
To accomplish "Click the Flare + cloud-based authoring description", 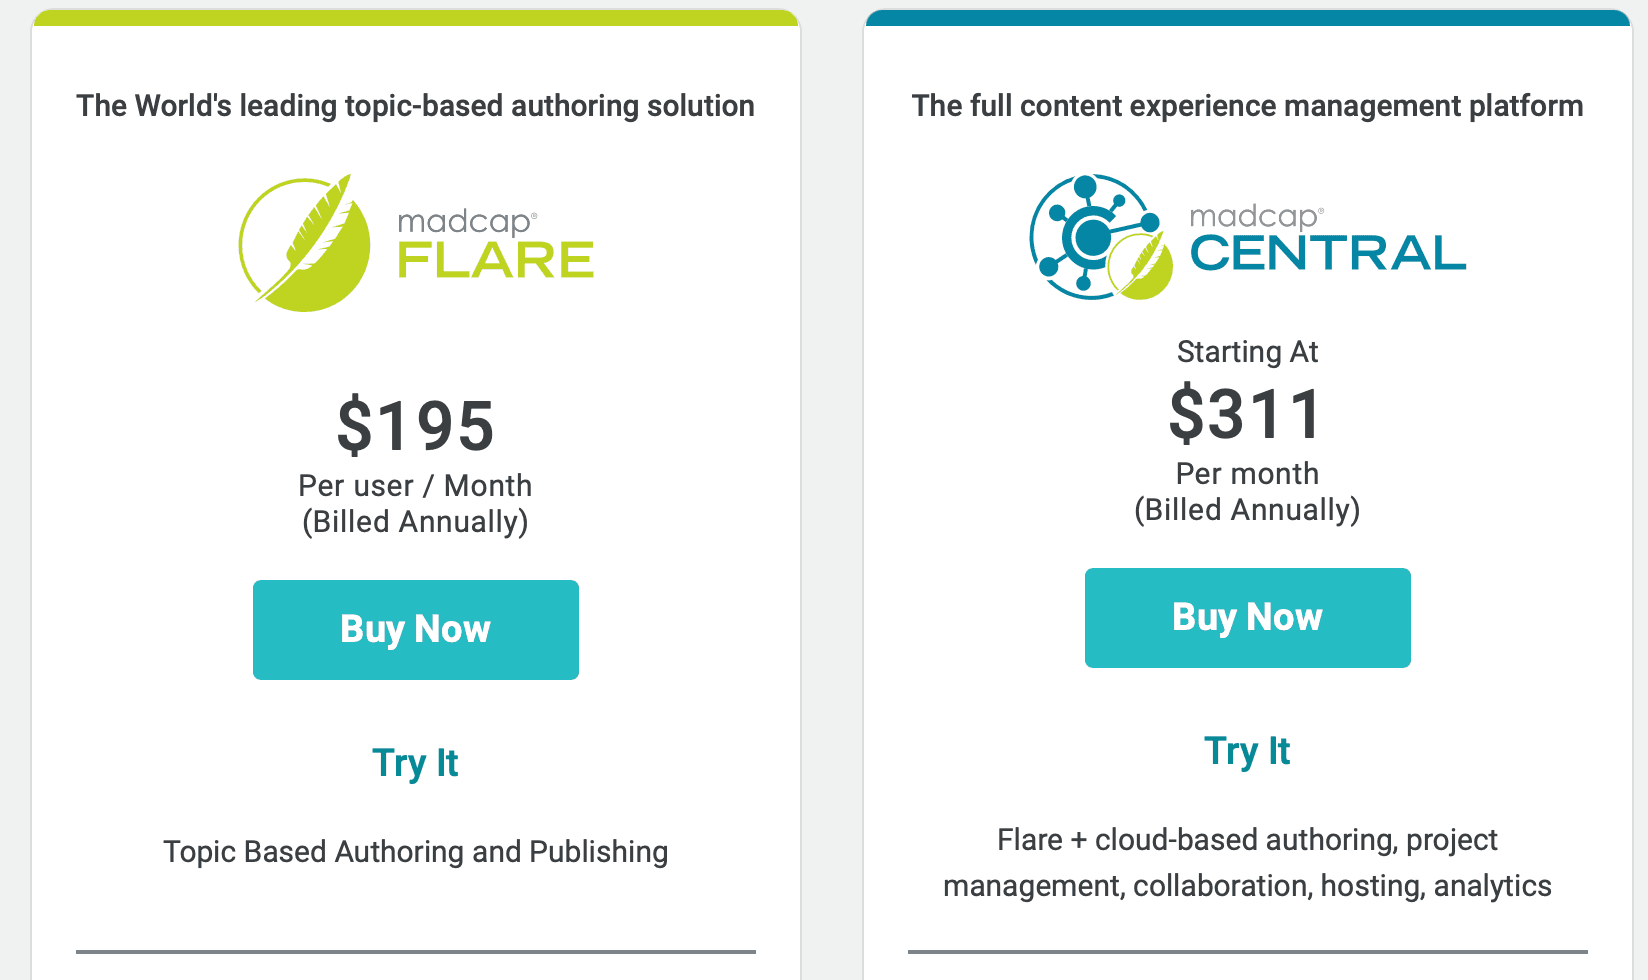I will [1247, 862].
